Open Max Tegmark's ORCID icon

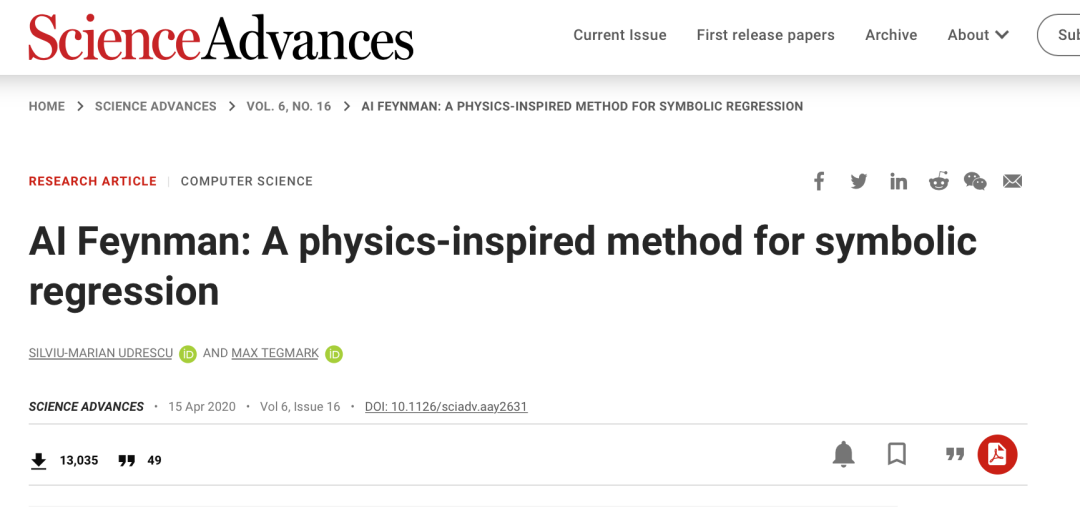click(334, 354)
